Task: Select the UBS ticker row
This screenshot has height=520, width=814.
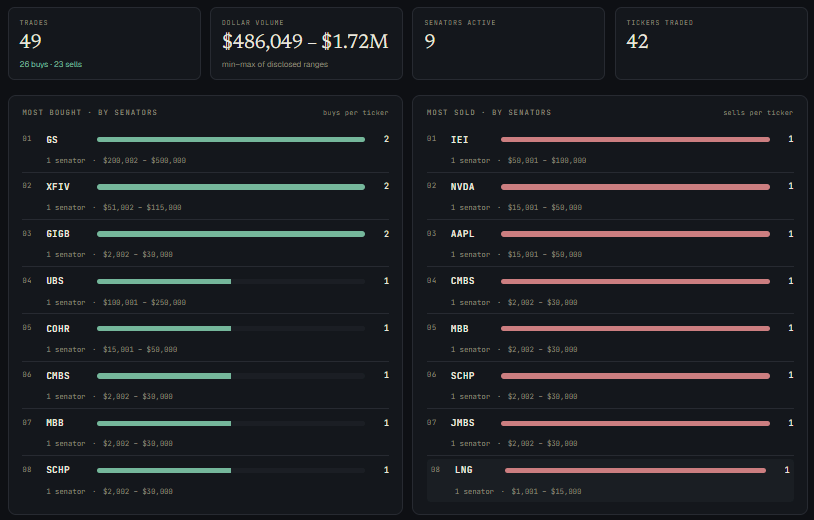Action: pyautogui.click(x=206, y=291)
